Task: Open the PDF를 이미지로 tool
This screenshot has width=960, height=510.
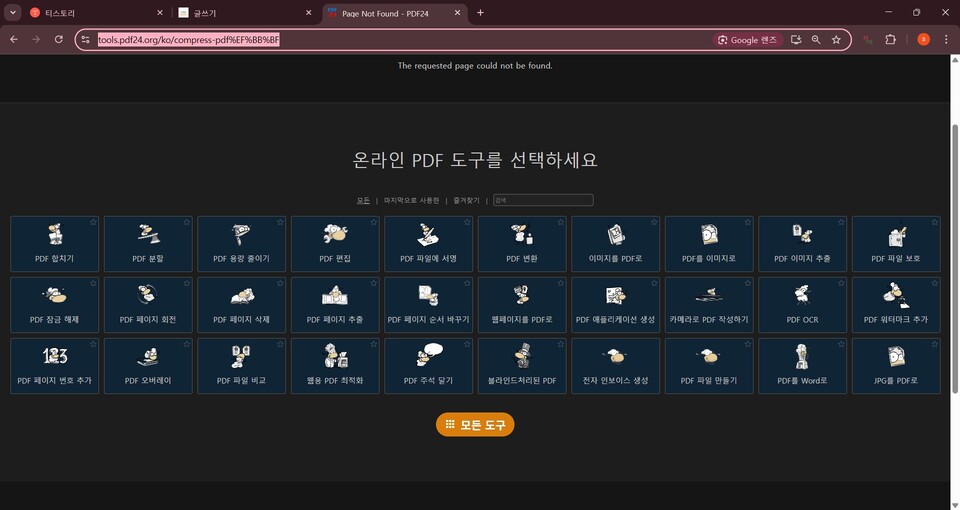Action: coord(709,244)
